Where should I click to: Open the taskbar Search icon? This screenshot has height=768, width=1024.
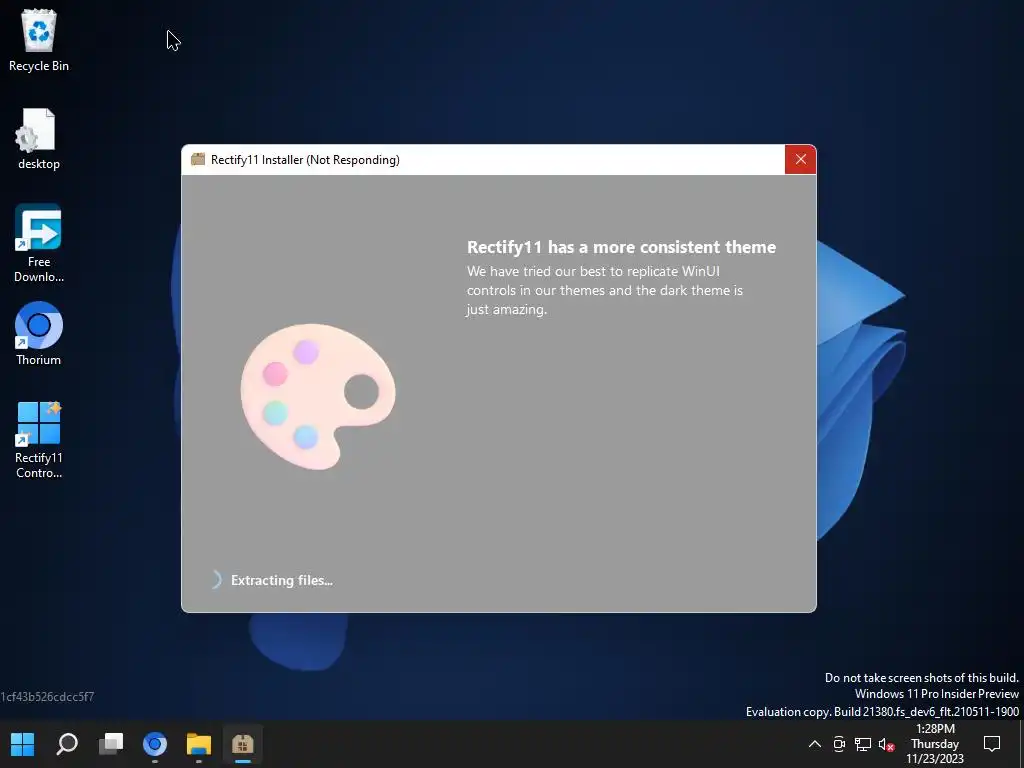point(67,744)
